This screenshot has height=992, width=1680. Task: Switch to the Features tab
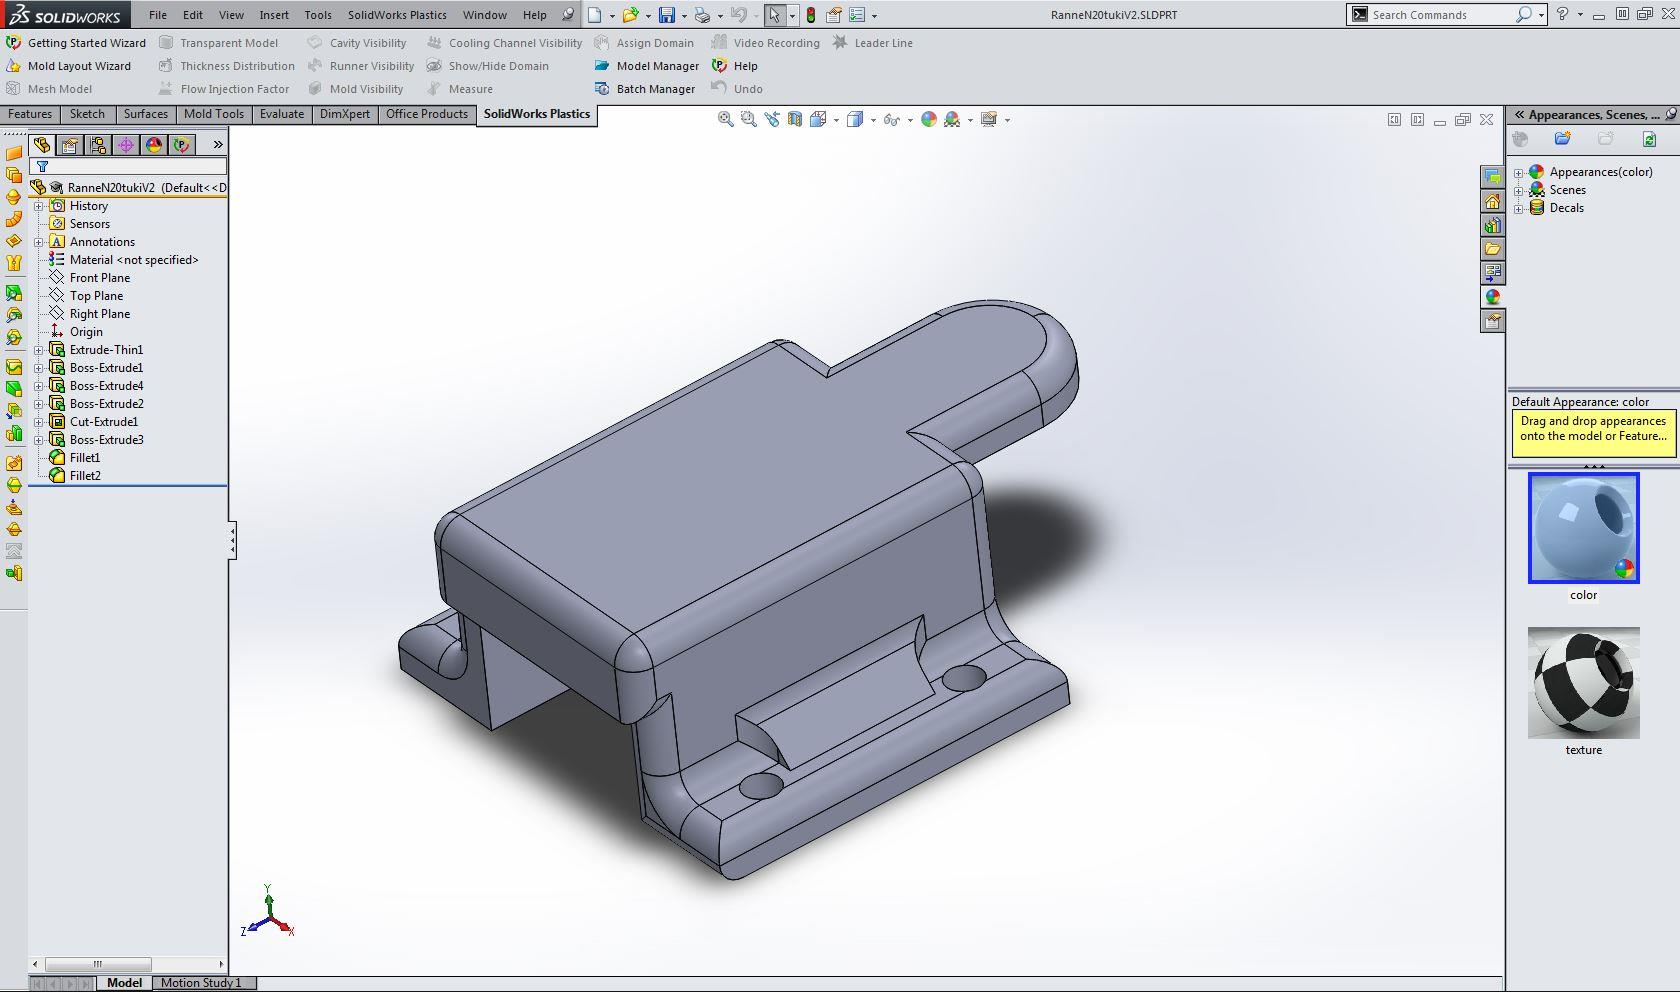(x=30, y=114)
